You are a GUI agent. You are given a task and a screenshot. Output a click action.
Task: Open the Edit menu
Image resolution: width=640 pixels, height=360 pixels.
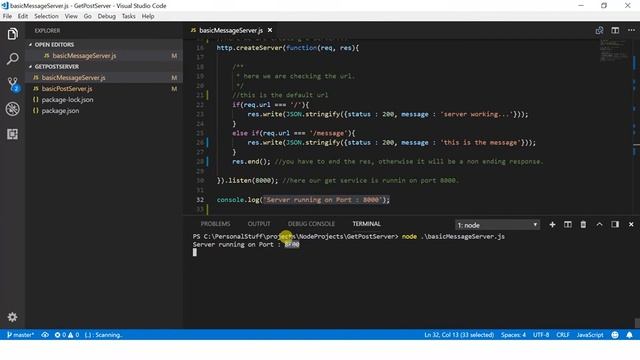(23, 16)
